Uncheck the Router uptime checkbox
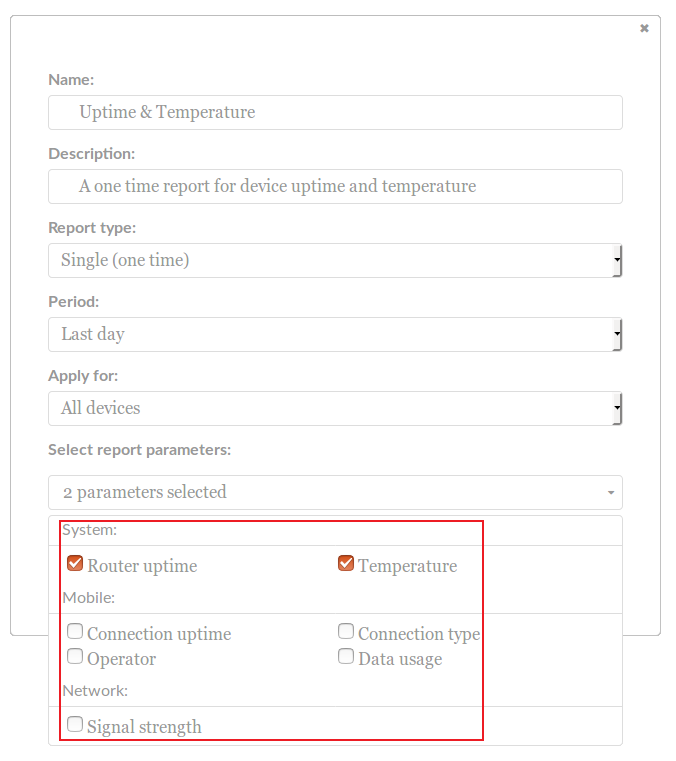 pyautogui.click(x=75, y=564)
